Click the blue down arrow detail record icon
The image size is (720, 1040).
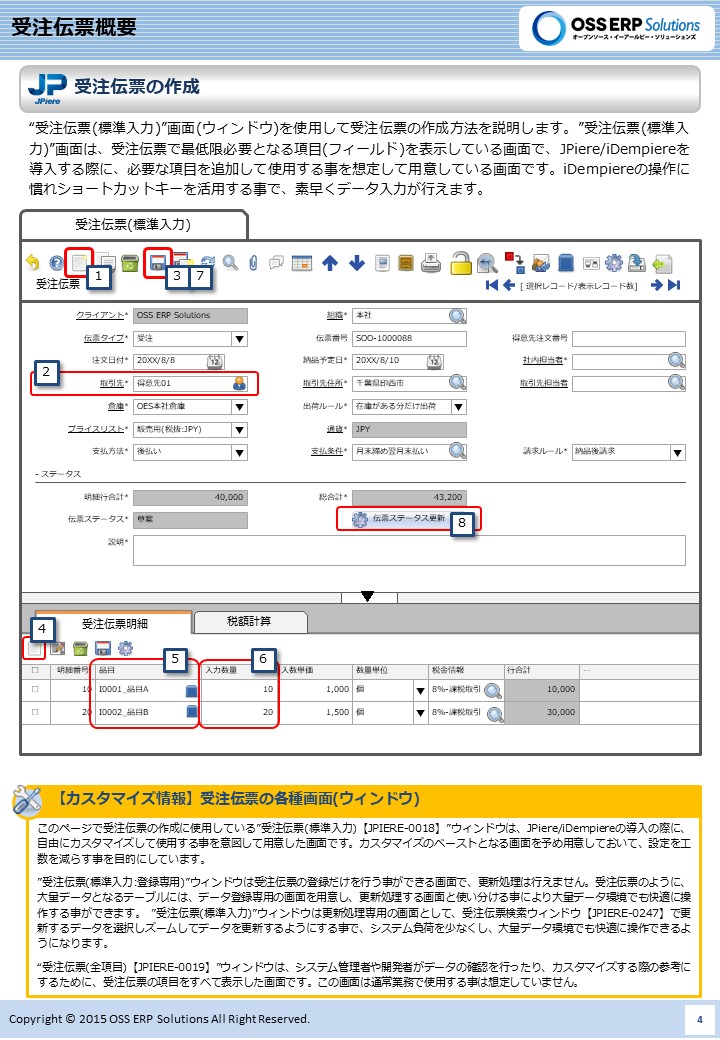click(x=357, y=263)
